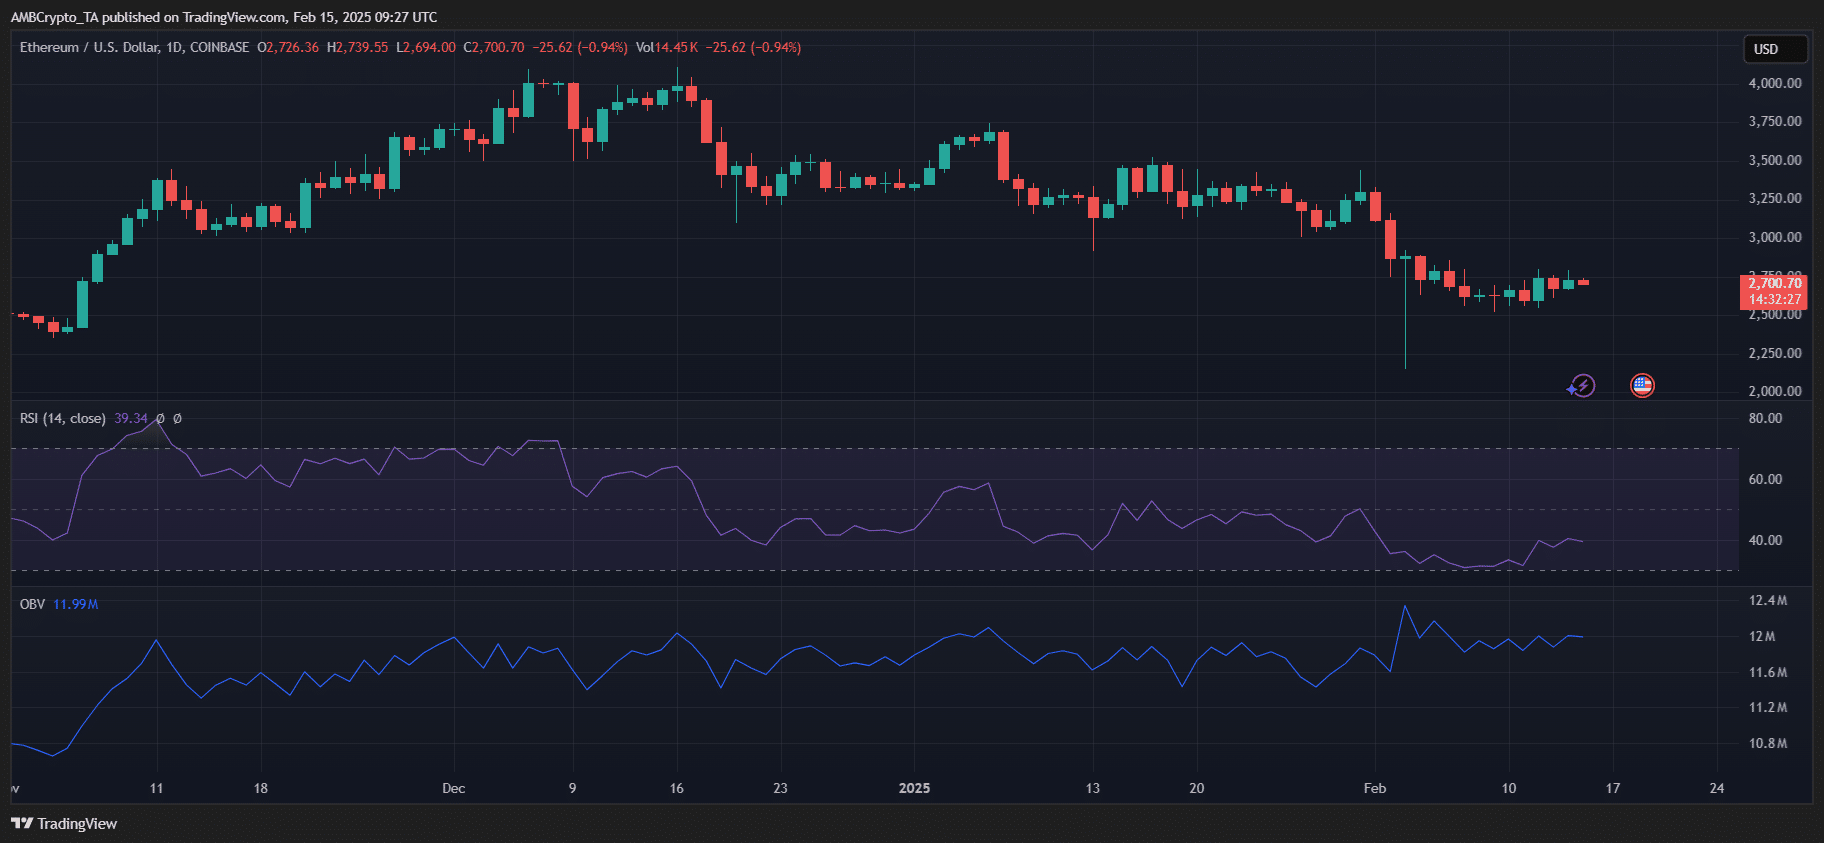Viewport: 1824px width, 843px height.
Task: Click the 11.6M OBV axis label
Action: click(x=1768, y=672)
